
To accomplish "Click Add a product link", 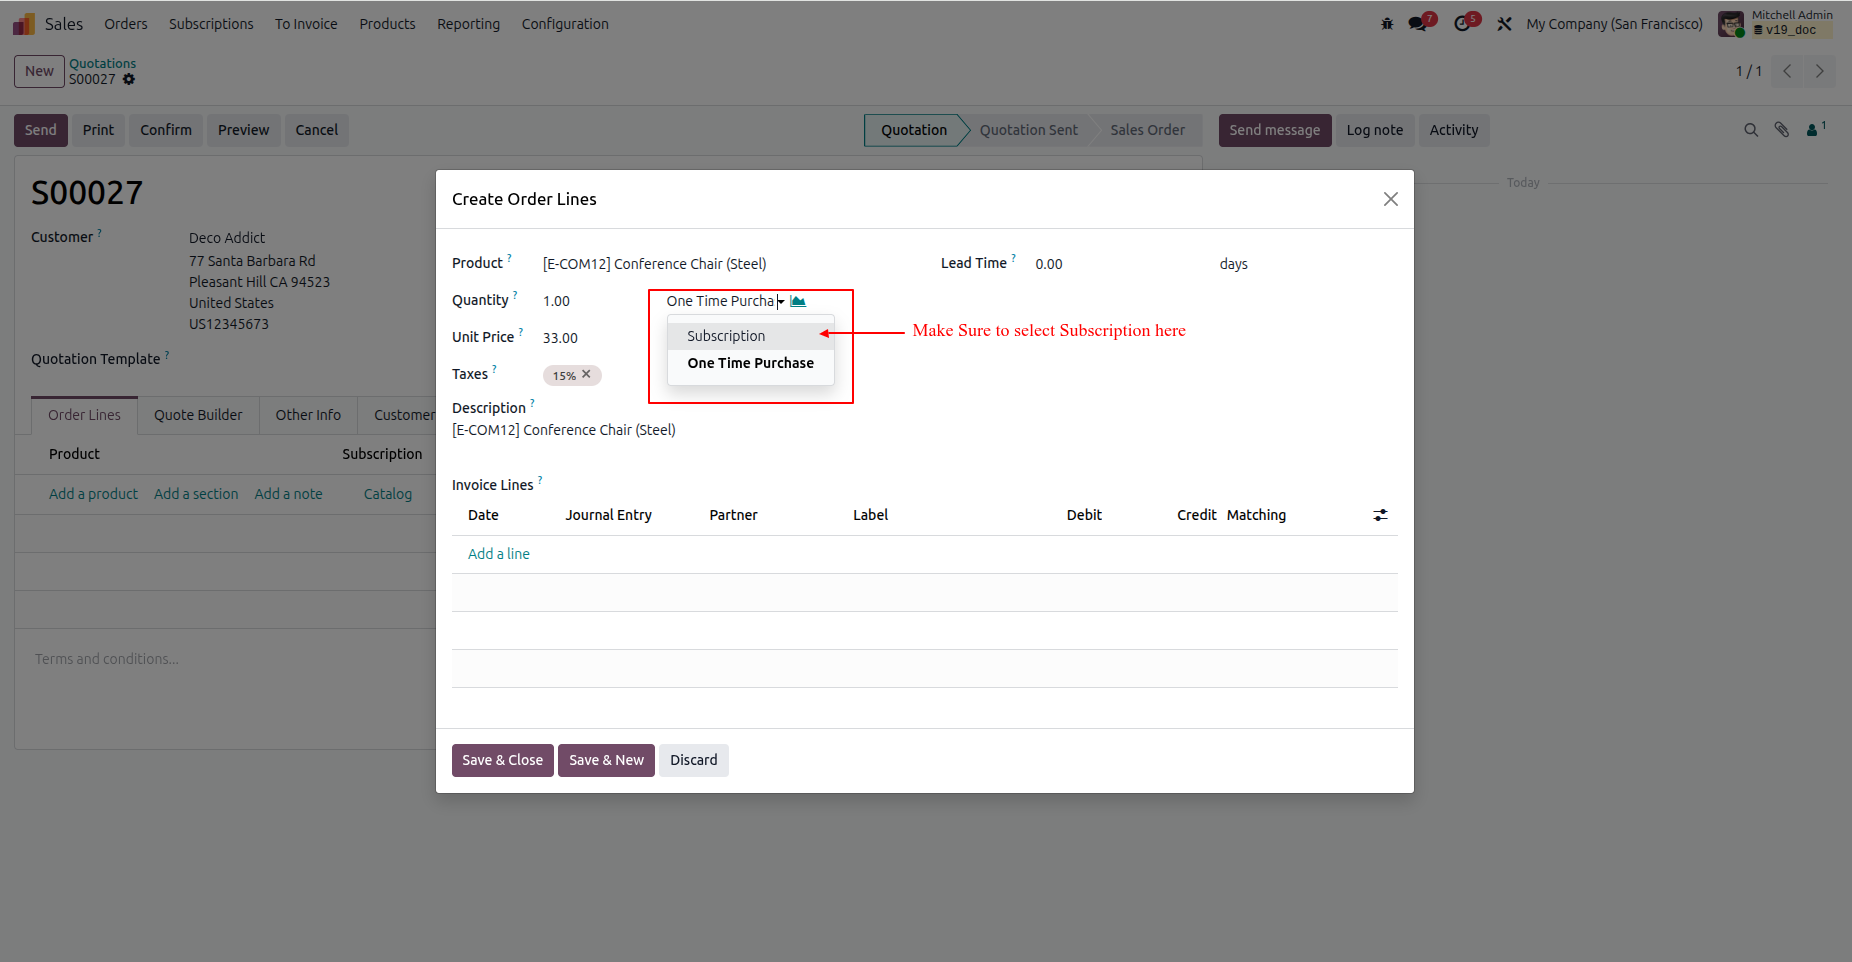I will click(x=94, y=494).
